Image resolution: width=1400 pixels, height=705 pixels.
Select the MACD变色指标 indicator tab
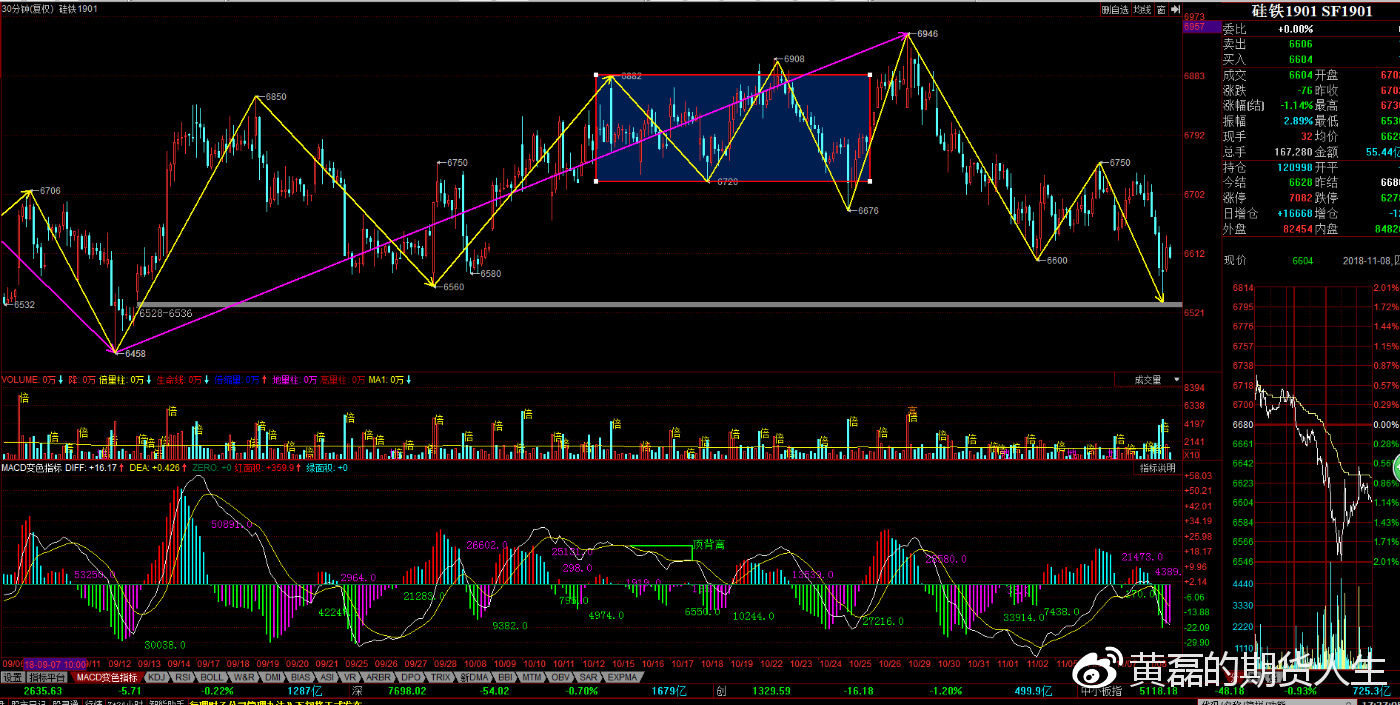pyautogui.click(x=105, y=677)
